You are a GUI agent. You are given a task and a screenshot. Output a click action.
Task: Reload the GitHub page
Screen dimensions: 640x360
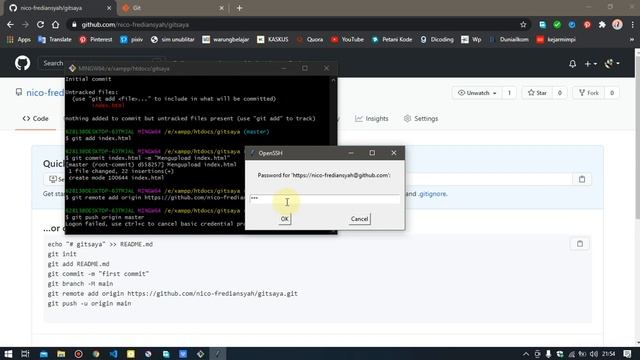(x=40, y=24)
